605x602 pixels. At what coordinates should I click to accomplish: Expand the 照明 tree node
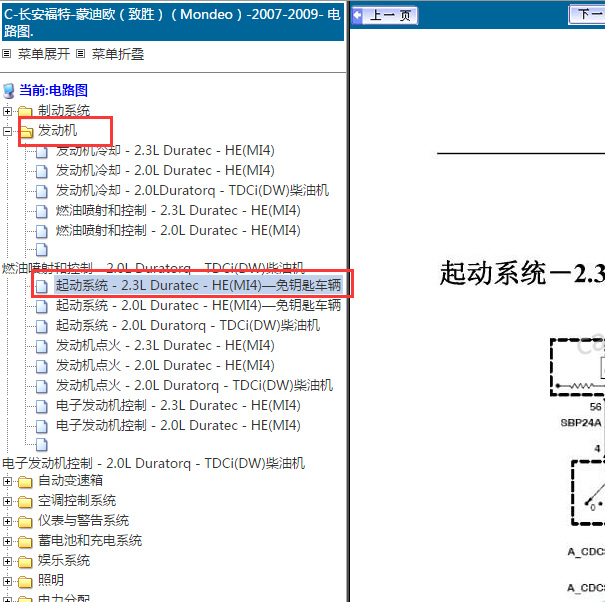(7, 582)
